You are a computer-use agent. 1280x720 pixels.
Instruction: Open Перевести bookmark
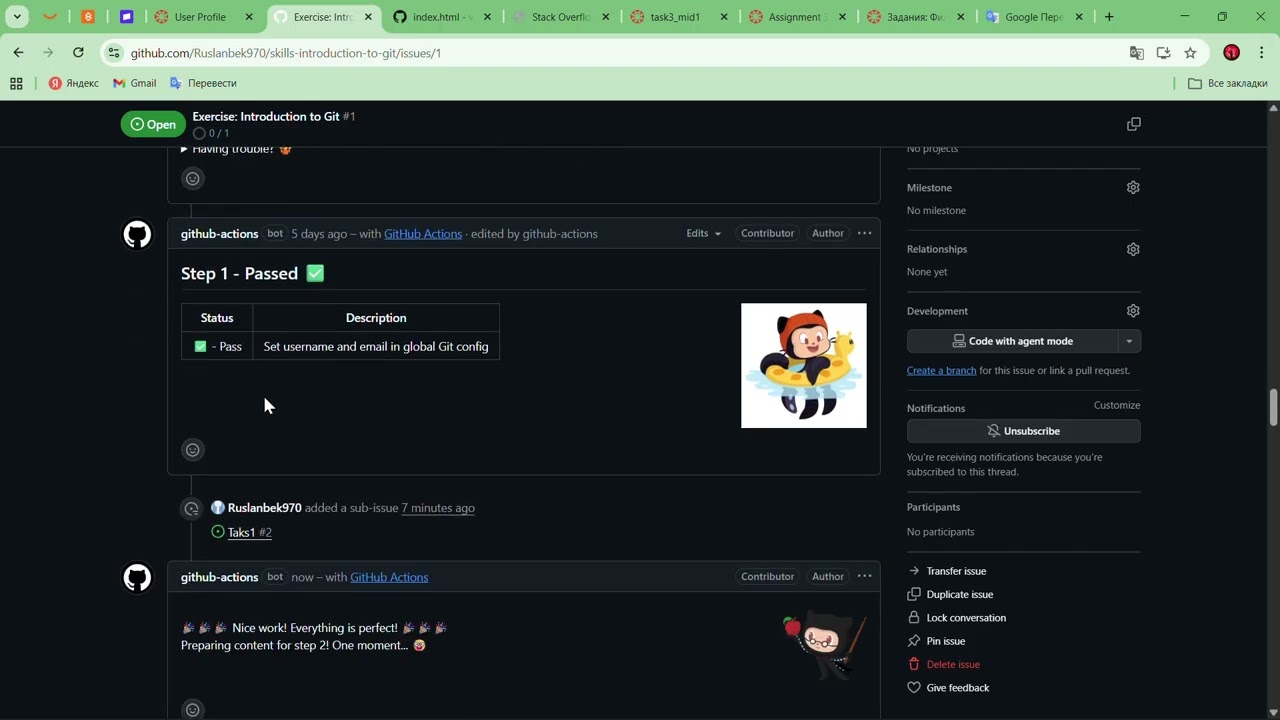203,83
